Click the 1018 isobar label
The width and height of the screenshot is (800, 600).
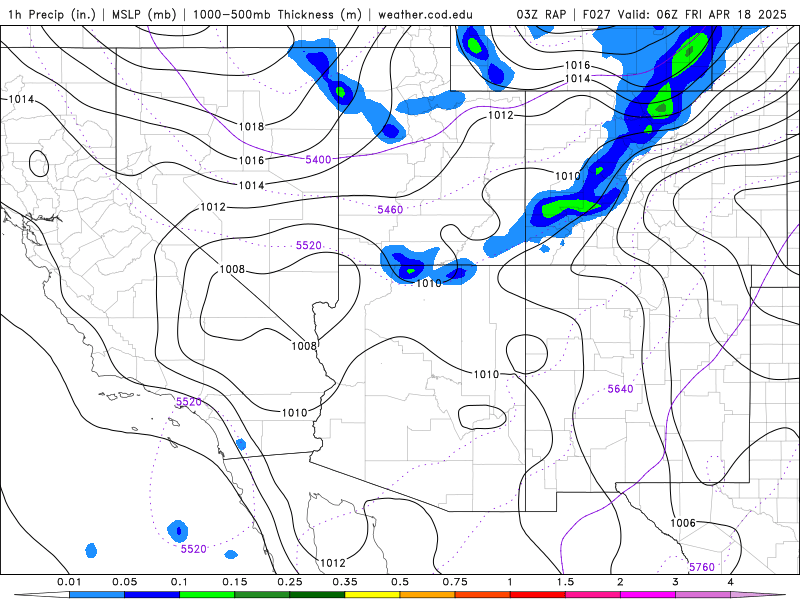click(252, 127)
